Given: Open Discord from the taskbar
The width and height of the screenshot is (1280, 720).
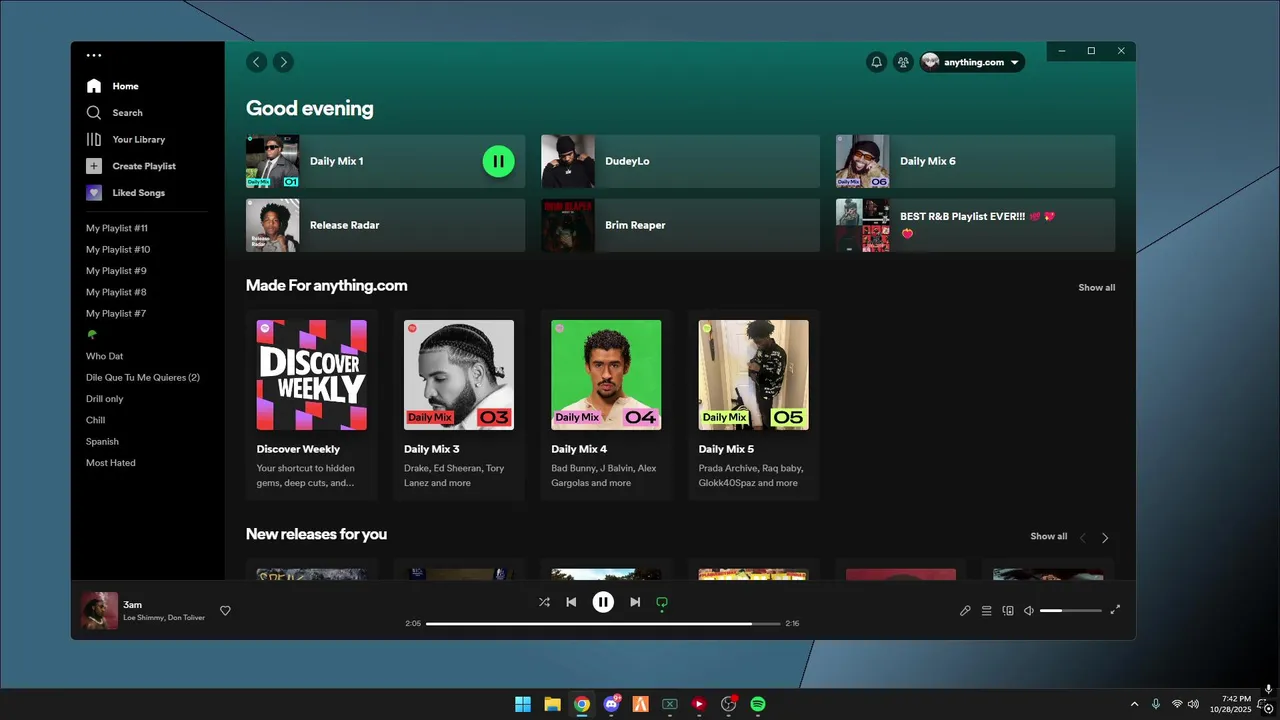Looking at the screenshot, I should 611,704.
